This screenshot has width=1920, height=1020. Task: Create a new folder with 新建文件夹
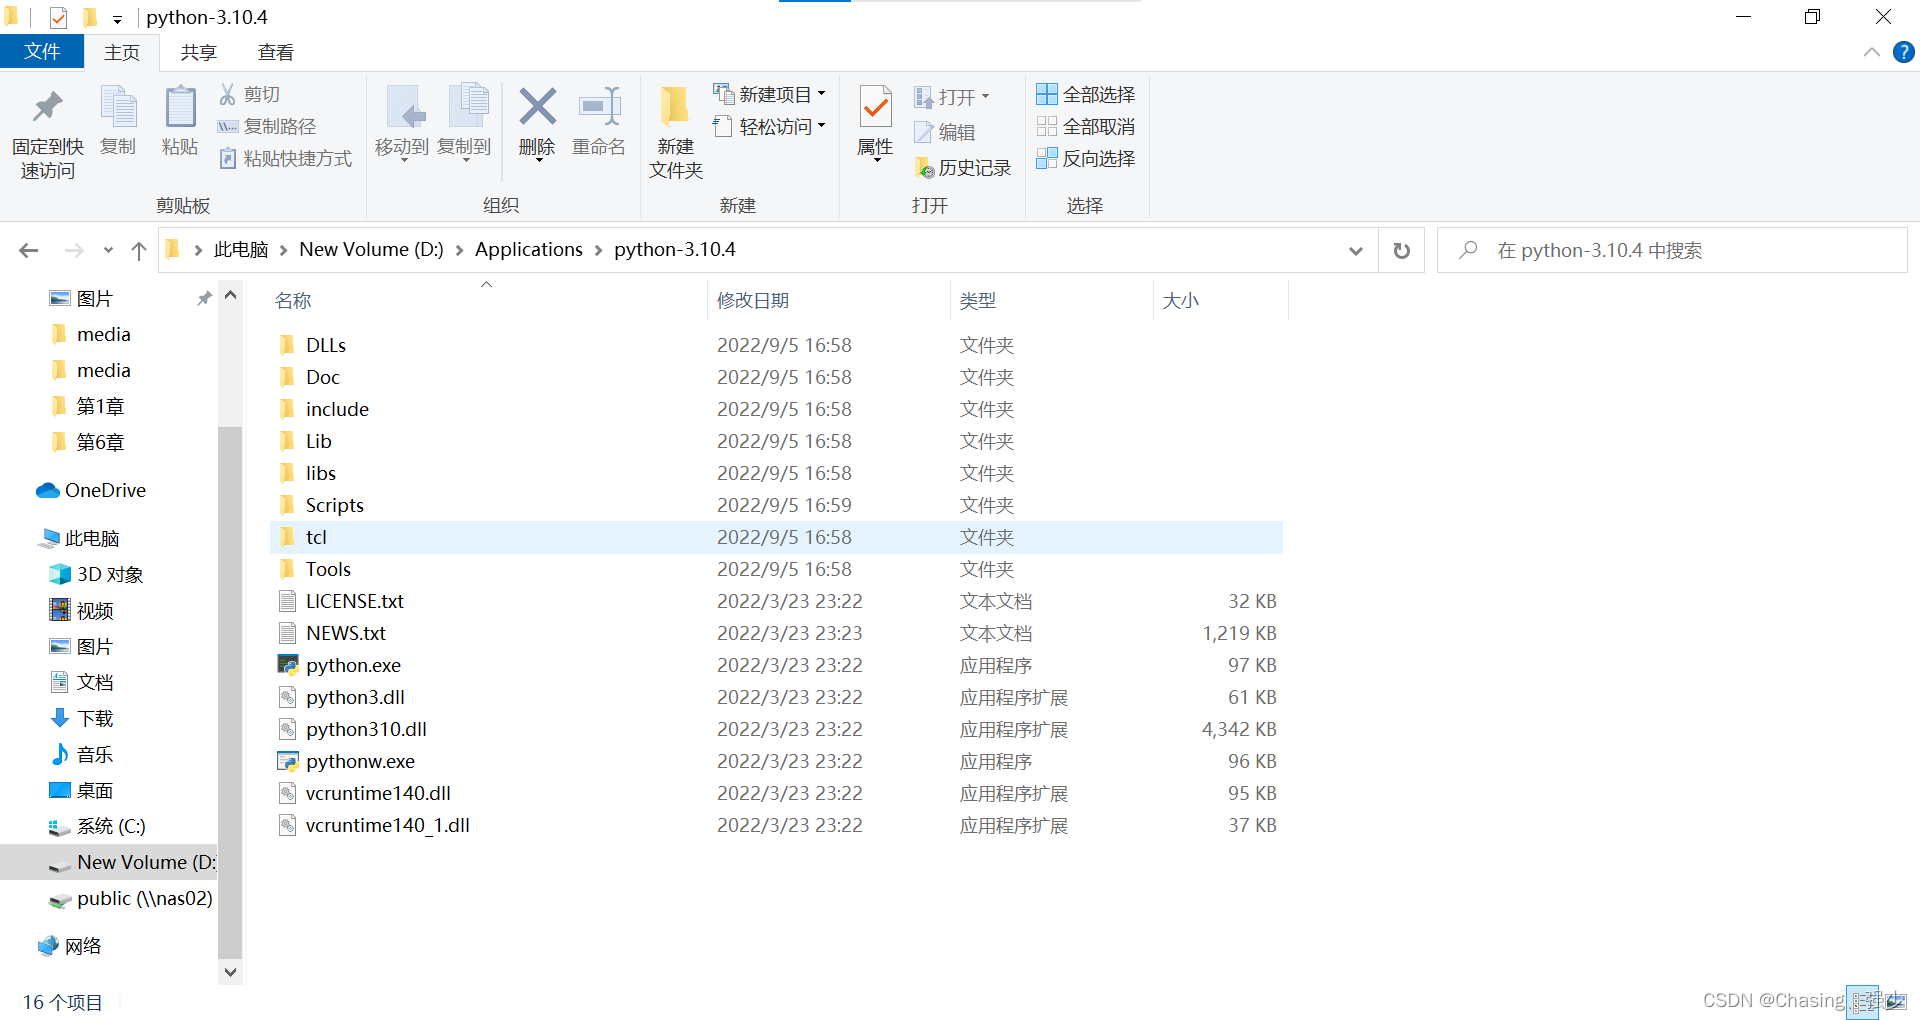click(676, 132)
